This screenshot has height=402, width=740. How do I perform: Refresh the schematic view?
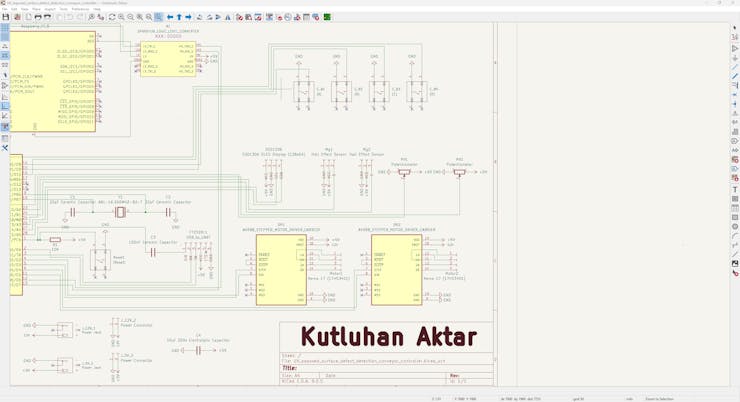(112, 17)
